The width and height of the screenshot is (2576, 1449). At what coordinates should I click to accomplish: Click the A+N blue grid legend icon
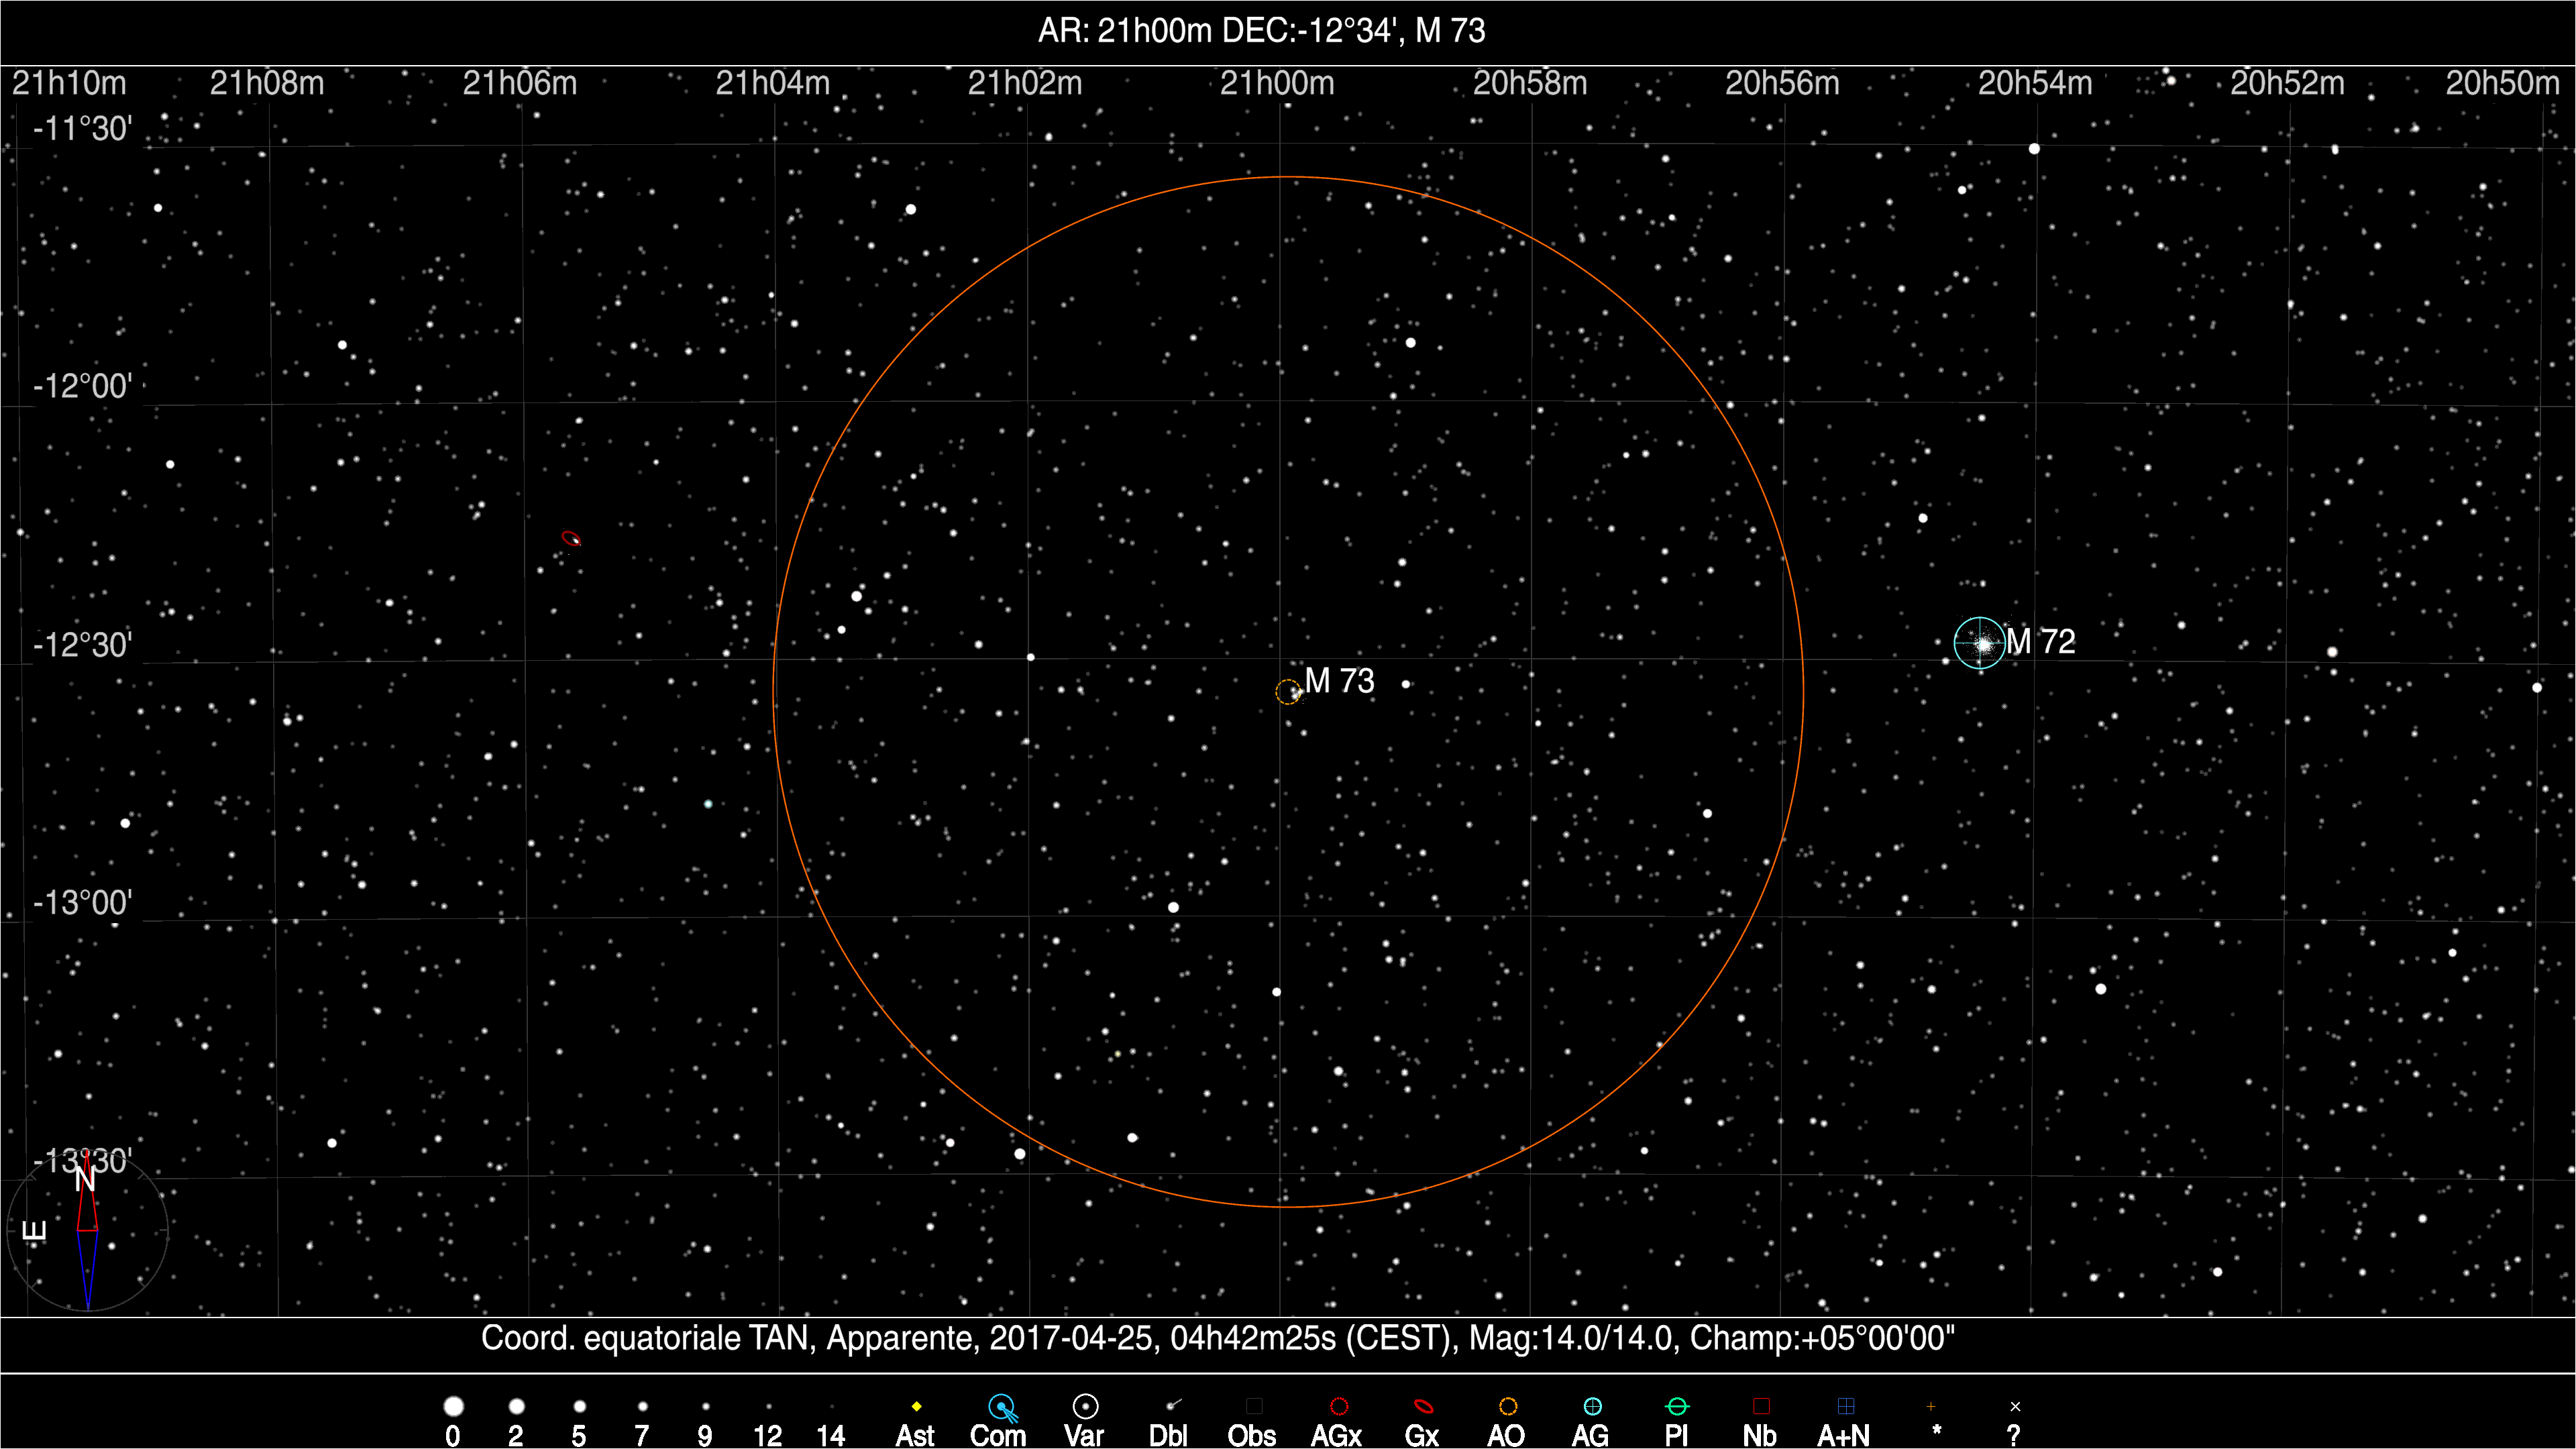(x=1846, y=1407)
